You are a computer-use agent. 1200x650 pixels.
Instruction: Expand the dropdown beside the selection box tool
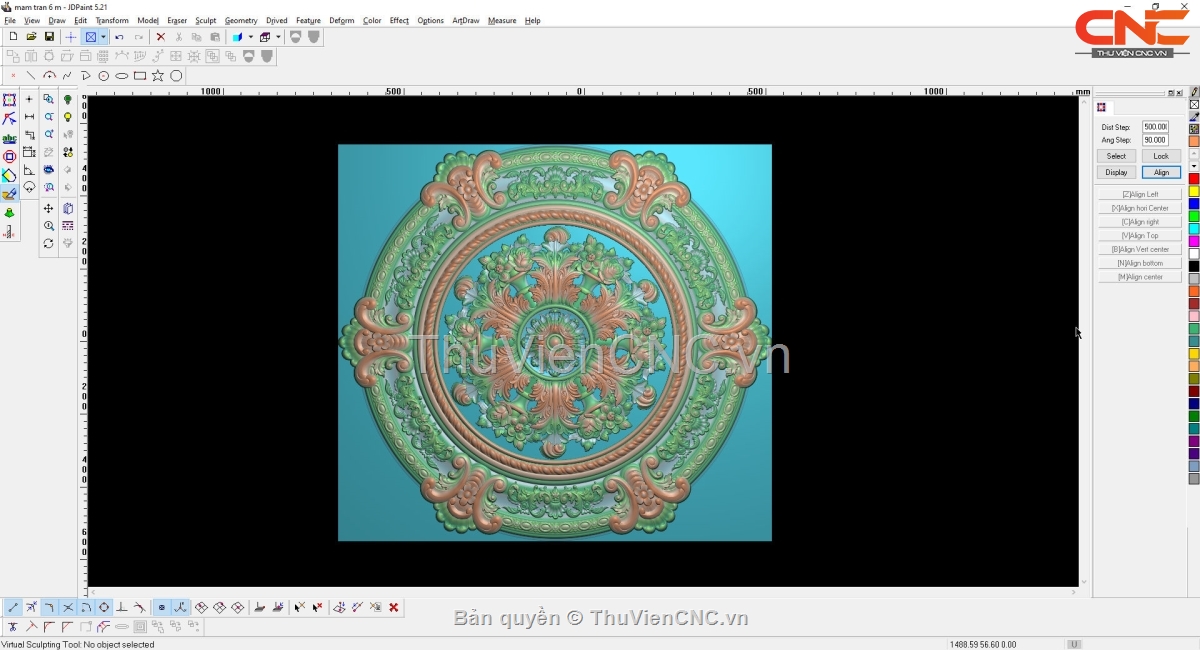(103, 37)
